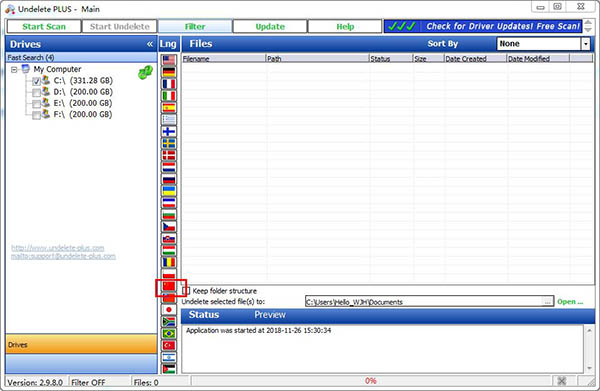The image size is (600, 391).
Task: Click the 0% progress bar
Action: [x=370, y=381]
